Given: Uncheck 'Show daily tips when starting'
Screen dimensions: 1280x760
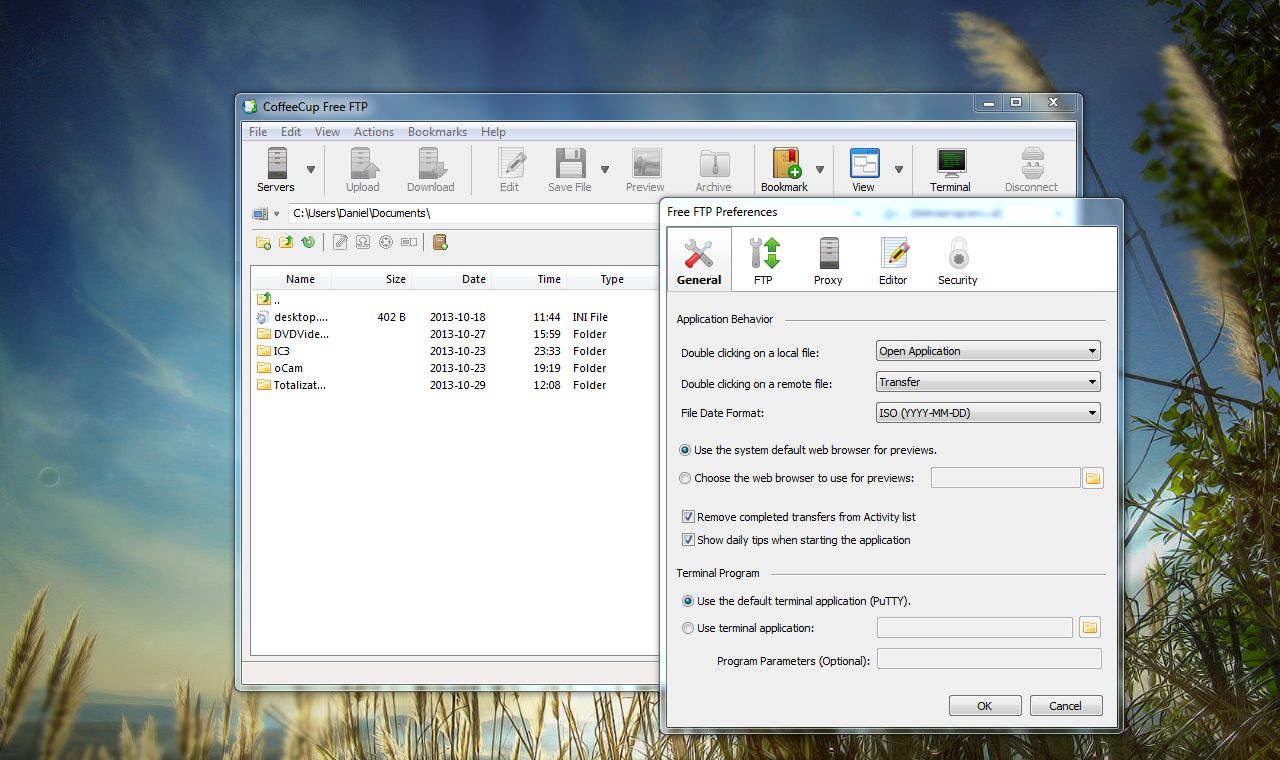Looking at the screenshot, I should point(688,540).
